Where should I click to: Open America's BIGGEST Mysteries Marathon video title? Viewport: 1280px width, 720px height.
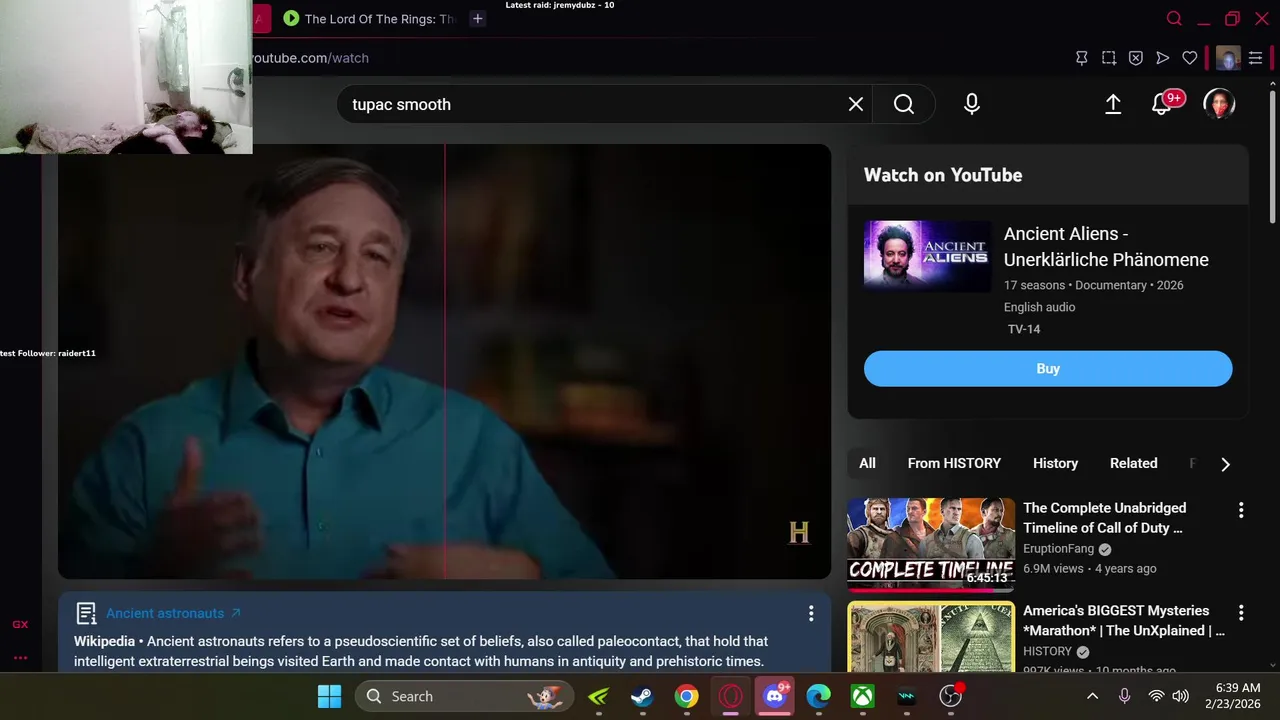tap(1123, 620)
